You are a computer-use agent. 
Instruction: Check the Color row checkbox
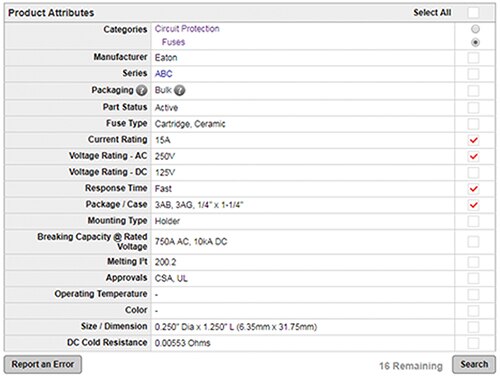[473, 311]
